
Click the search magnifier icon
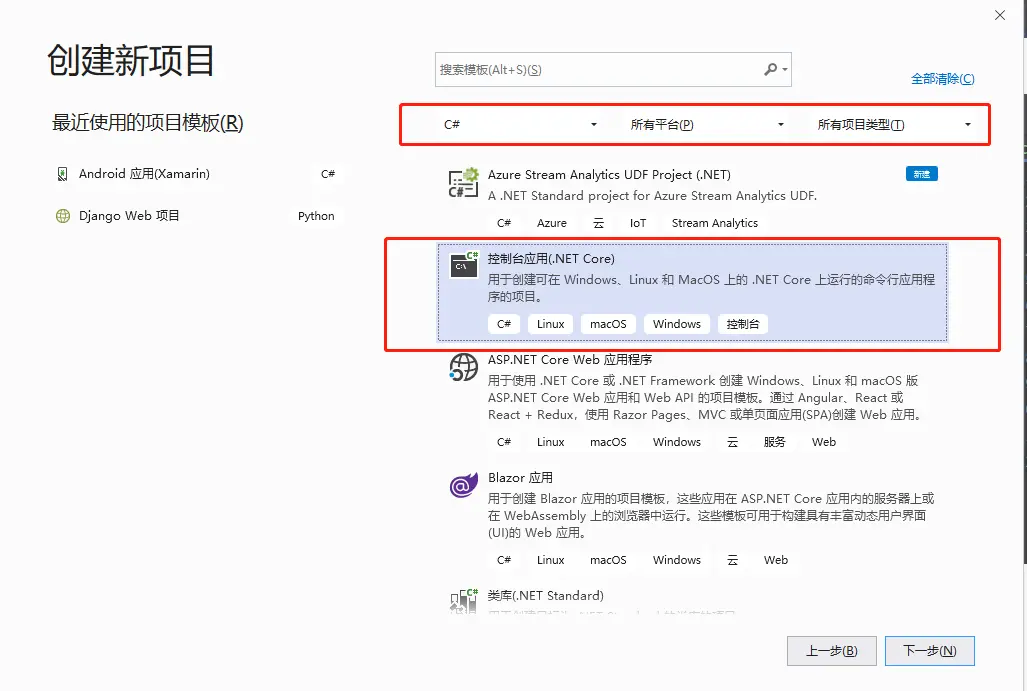point(771,69)
